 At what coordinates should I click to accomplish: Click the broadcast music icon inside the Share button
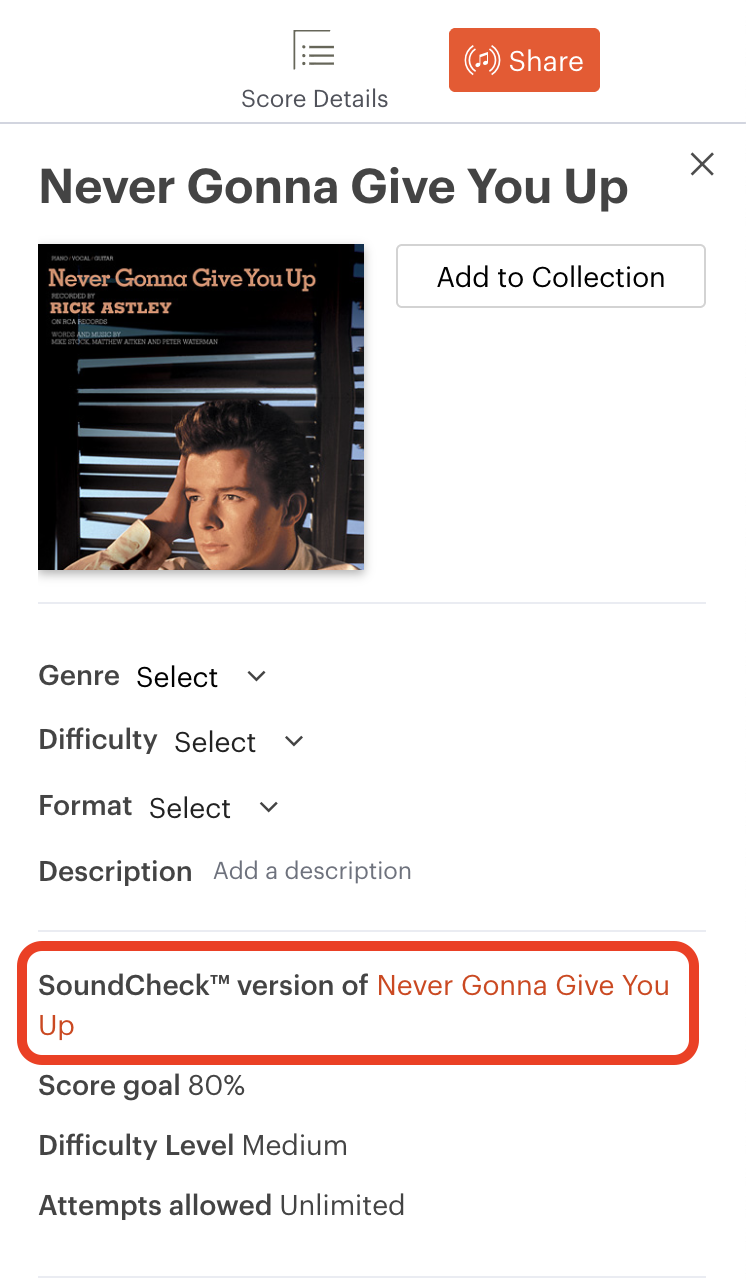click(x=484, y=60)
